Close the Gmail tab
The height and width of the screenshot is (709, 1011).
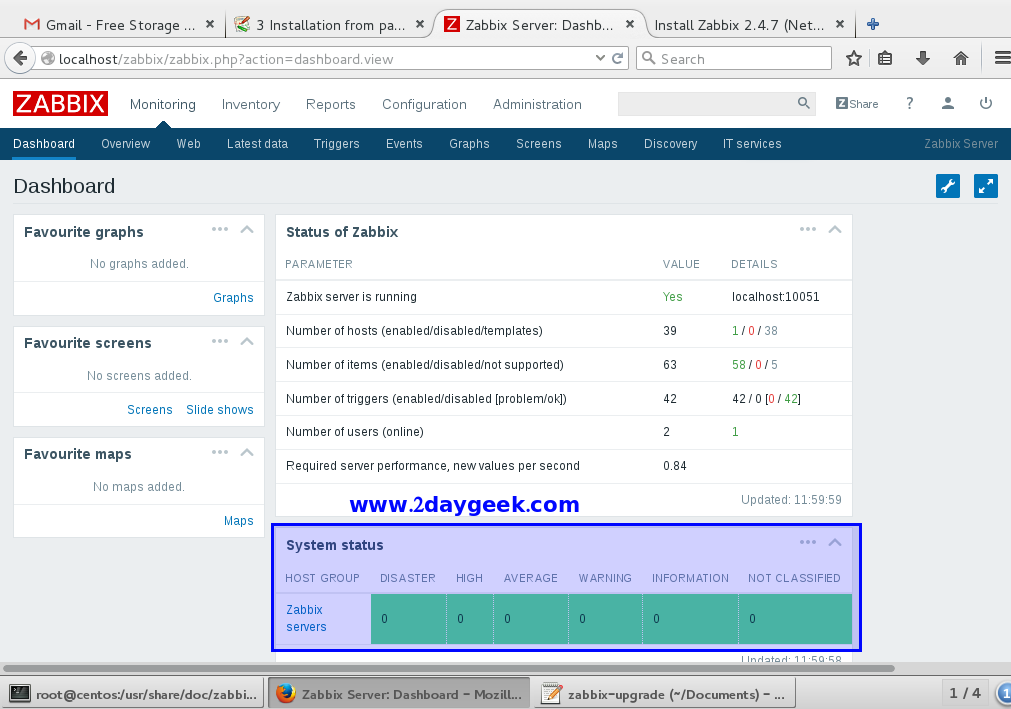[x=210, y=24]
